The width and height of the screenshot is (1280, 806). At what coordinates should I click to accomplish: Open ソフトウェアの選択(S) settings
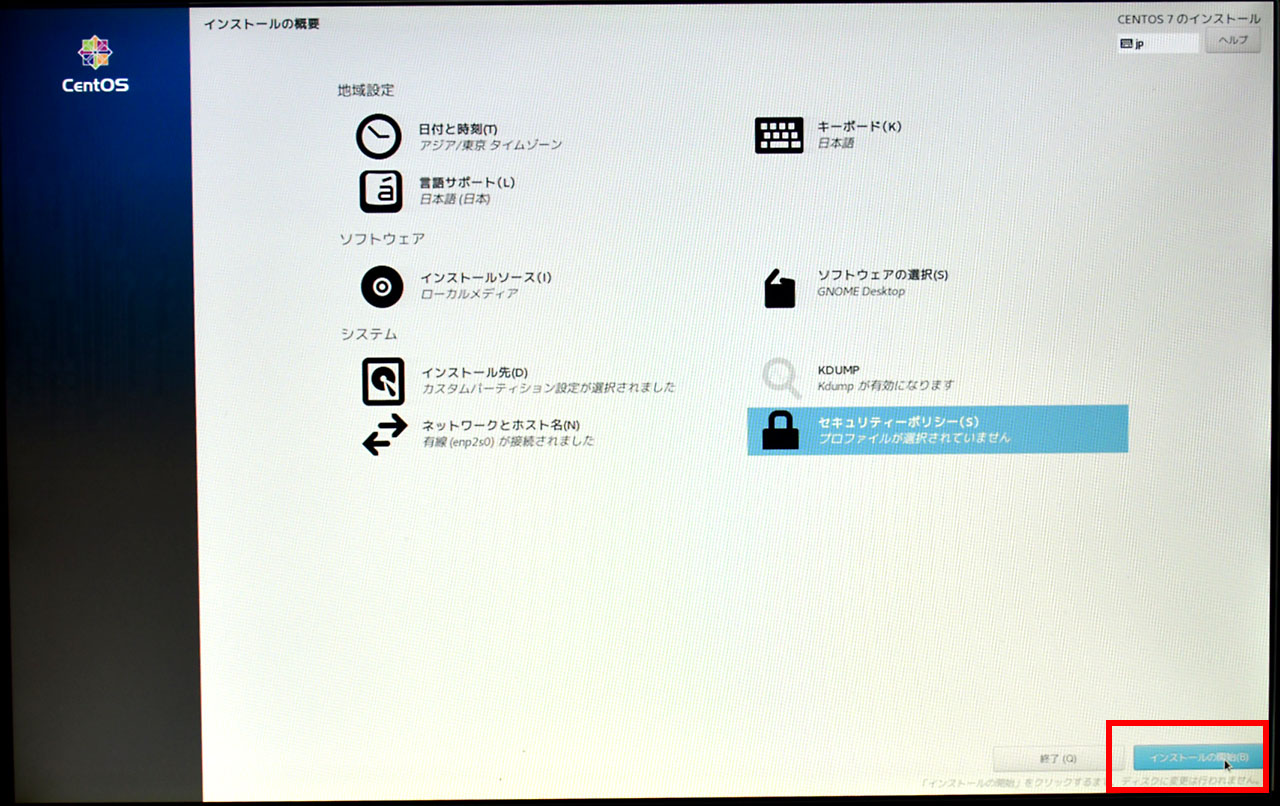883,275
